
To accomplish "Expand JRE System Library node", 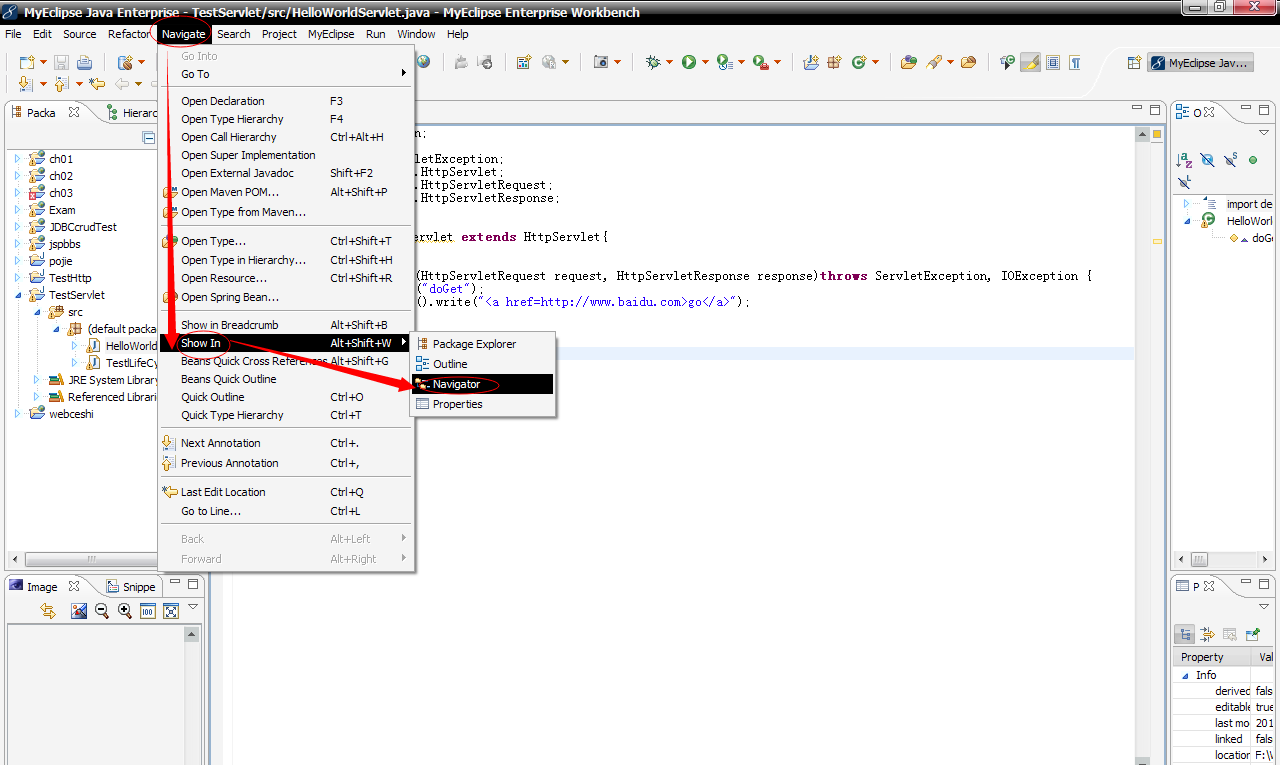I will coord(36,380).
